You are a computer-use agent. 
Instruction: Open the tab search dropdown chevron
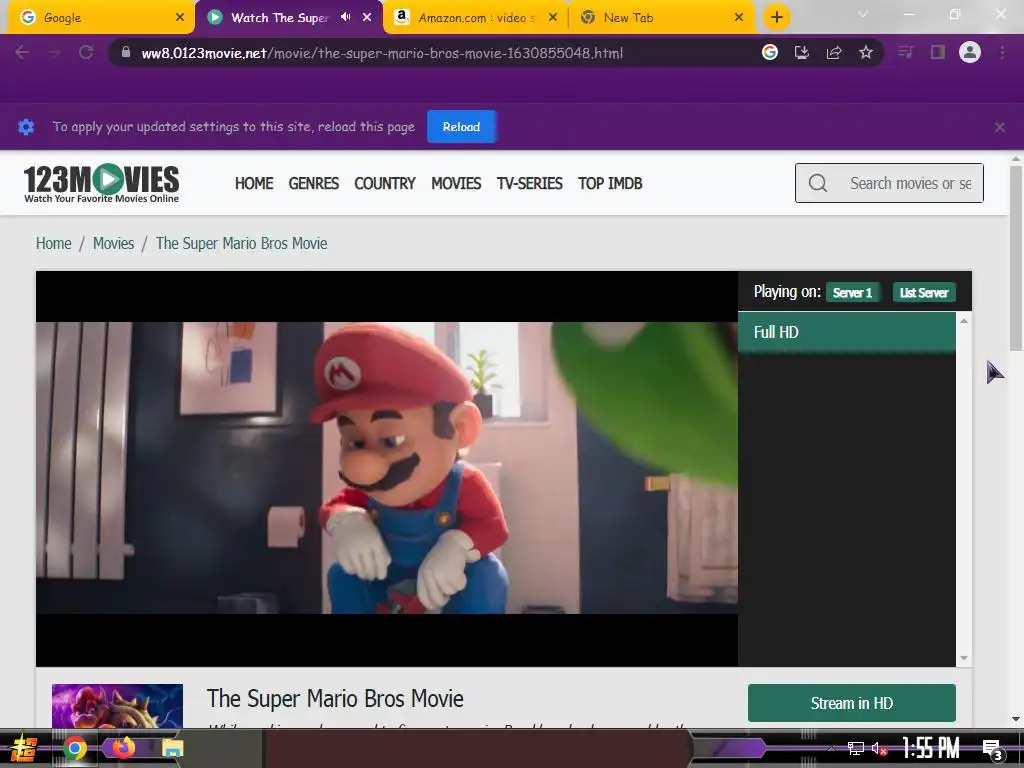(863, 14)
